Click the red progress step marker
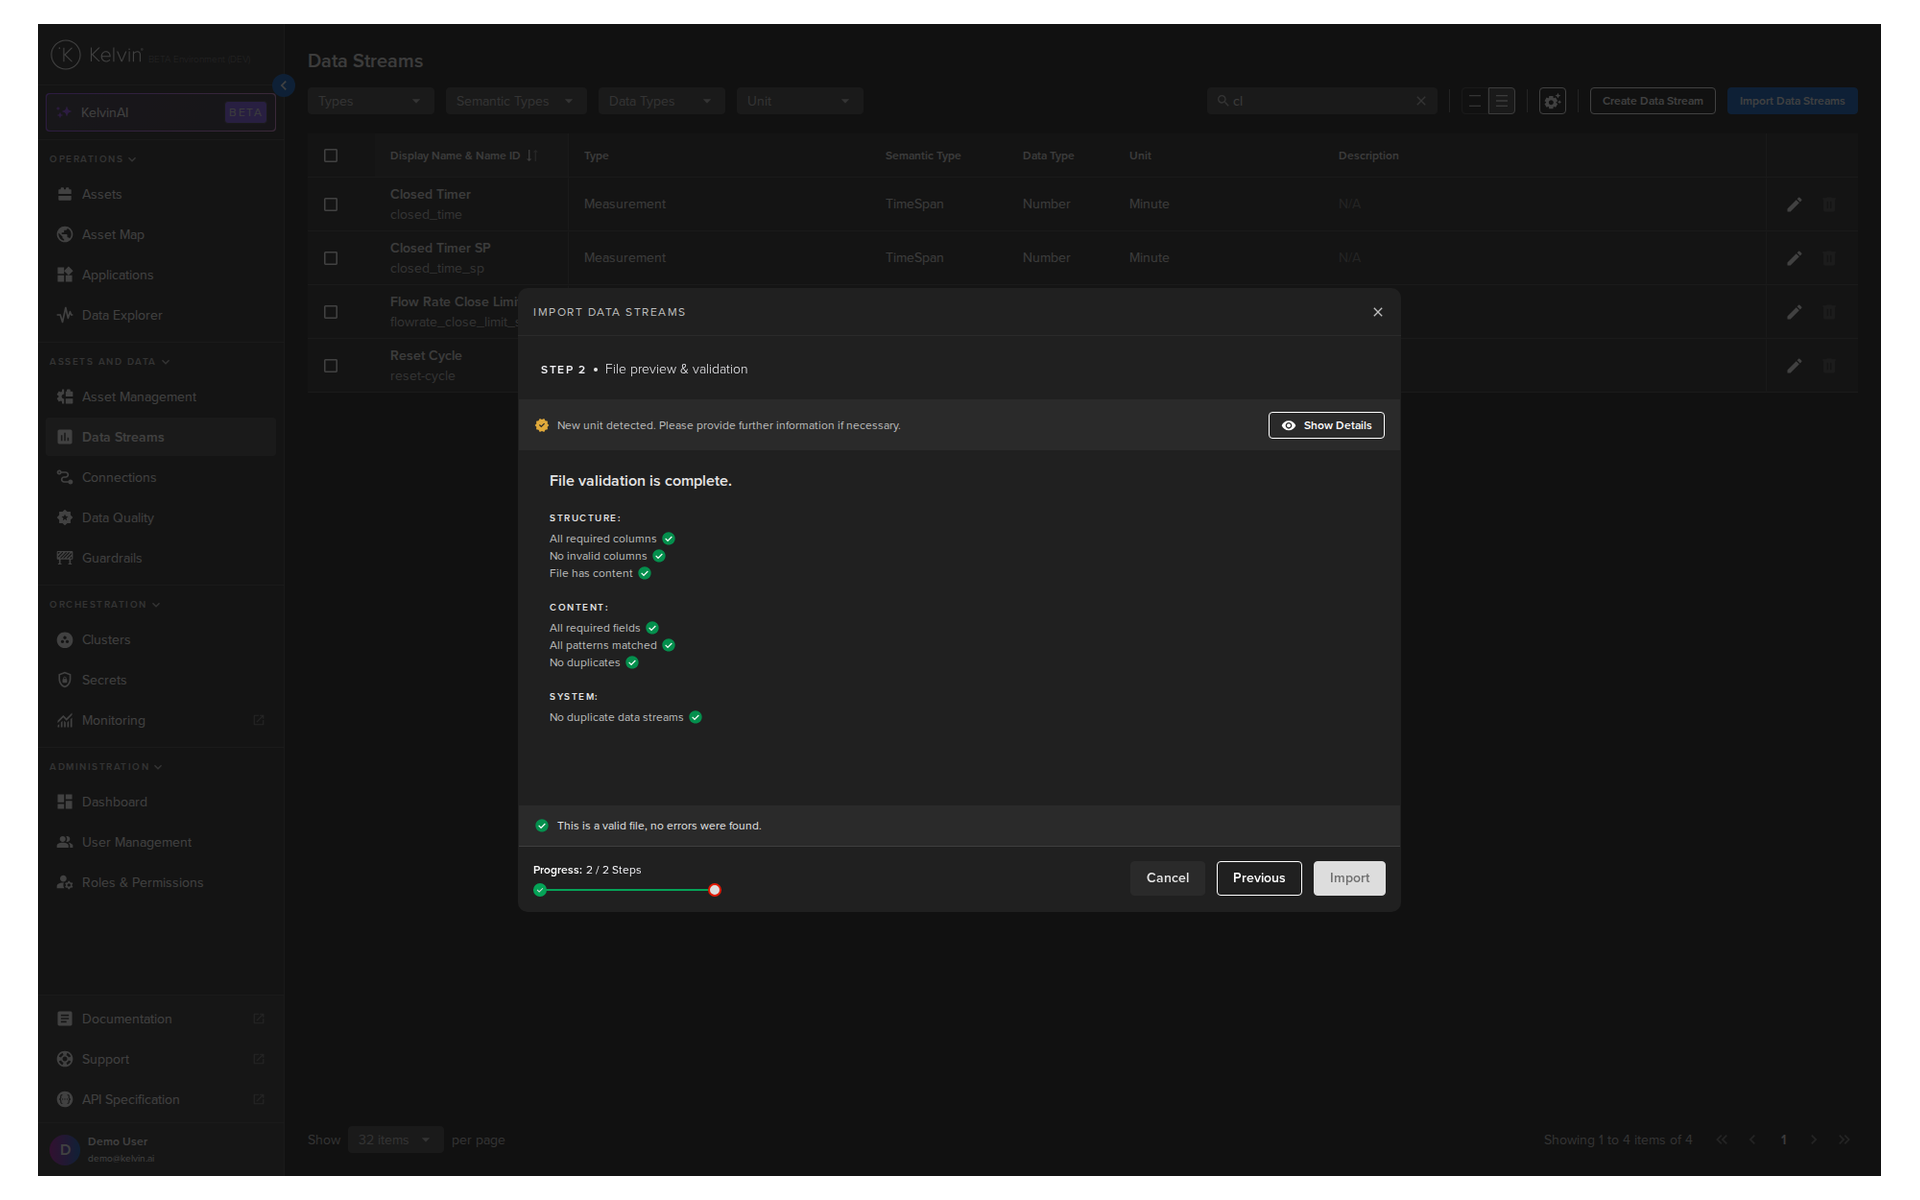 pyautogui.click(x=714, y=890)
